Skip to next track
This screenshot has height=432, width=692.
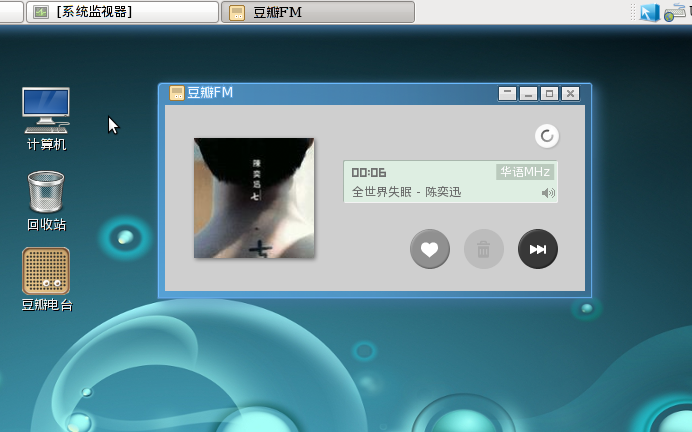[x=538, y=249]
